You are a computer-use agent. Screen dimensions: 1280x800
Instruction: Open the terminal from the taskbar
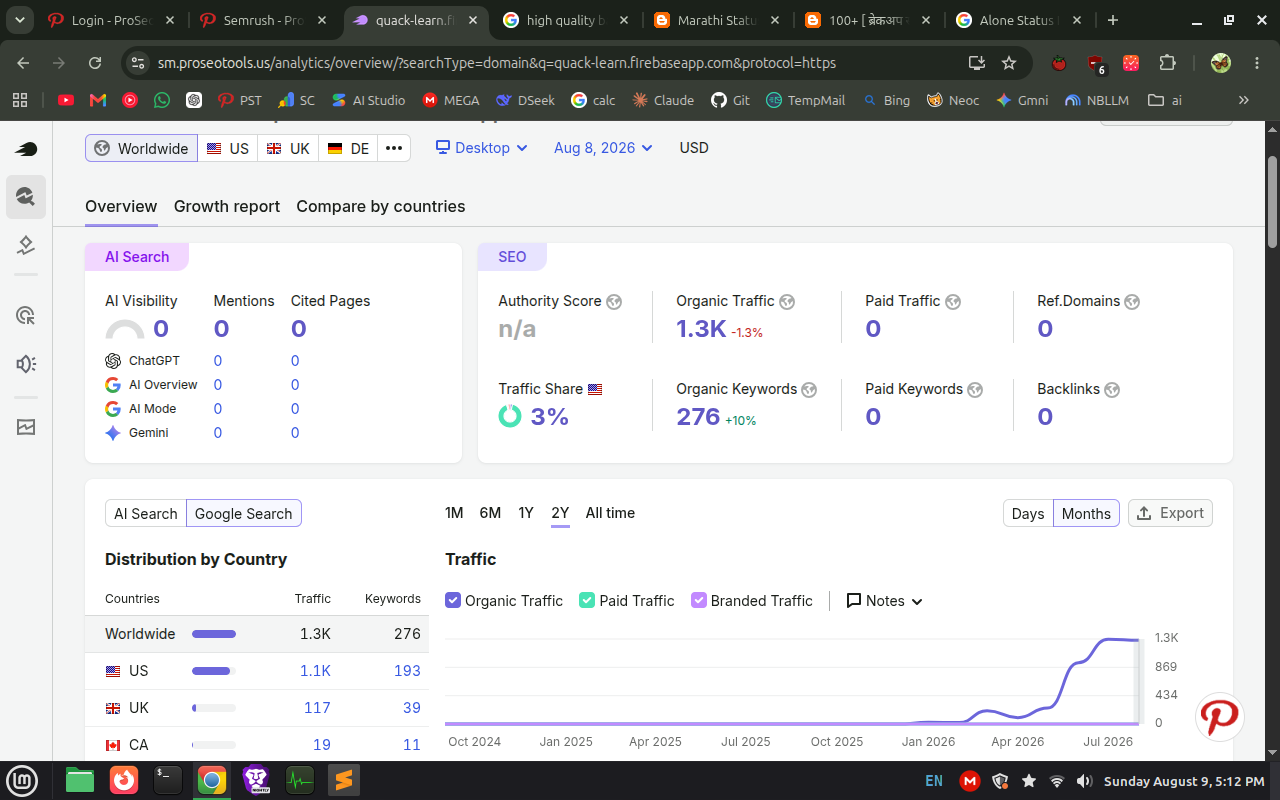tap(168, 780)
